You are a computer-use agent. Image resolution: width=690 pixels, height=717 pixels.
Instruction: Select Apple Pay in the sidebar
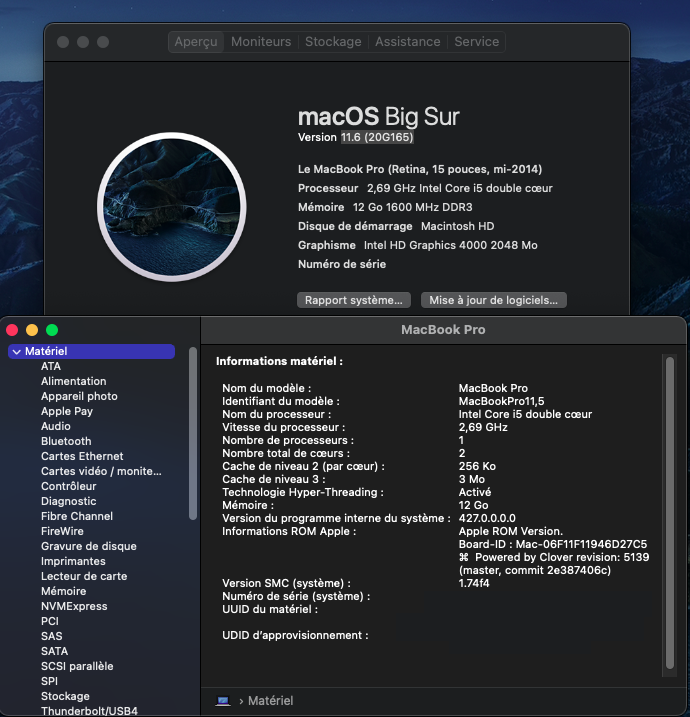(67, 412)
